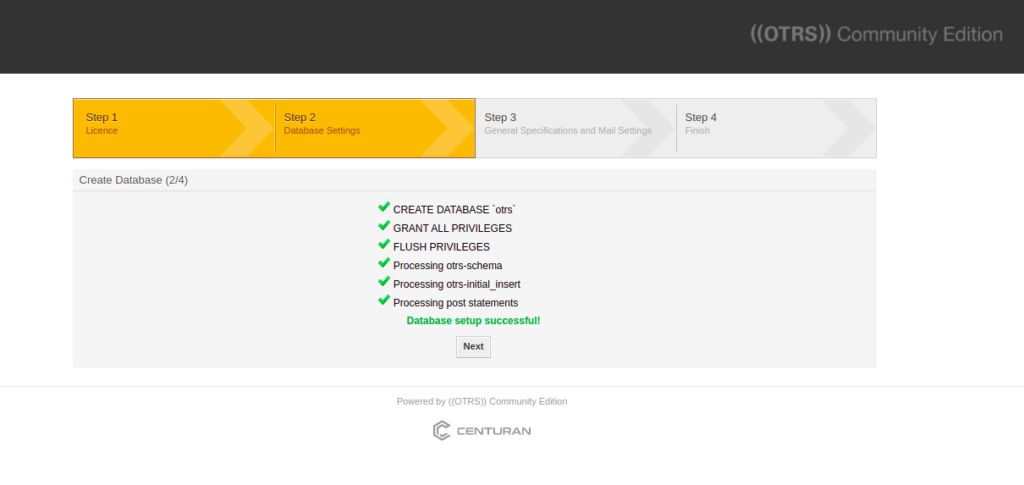1024x485 pixels.
Task: Click the Centuran logo in footer
Action: (x=481, y=431)
